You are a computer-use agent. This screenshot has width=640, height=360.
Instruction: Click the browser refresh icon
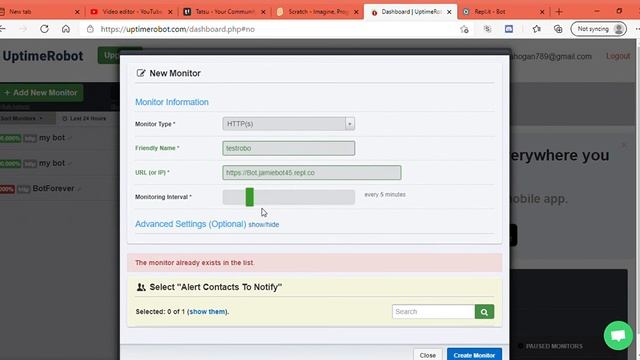pyautogui.click(x=44, y=29)
